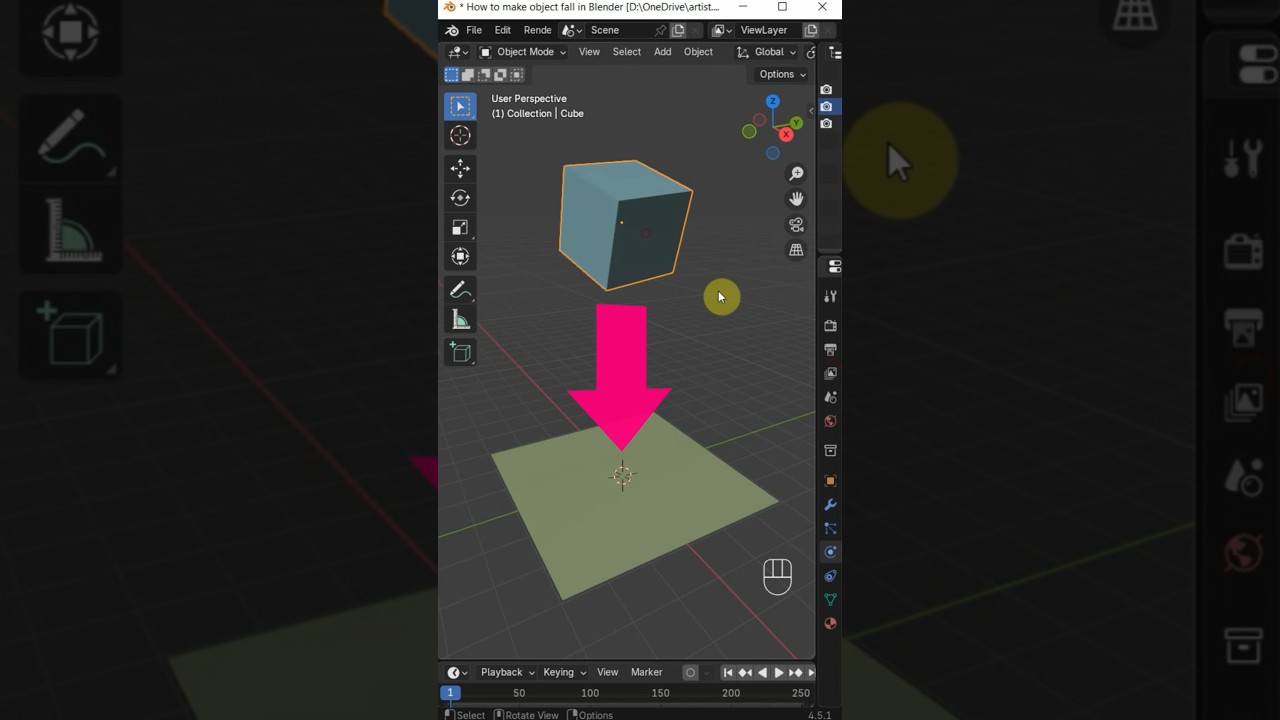Click the Blender logo menu
Image resolution: width=1280 pixels, height=720 pixels.
(452, 30)
